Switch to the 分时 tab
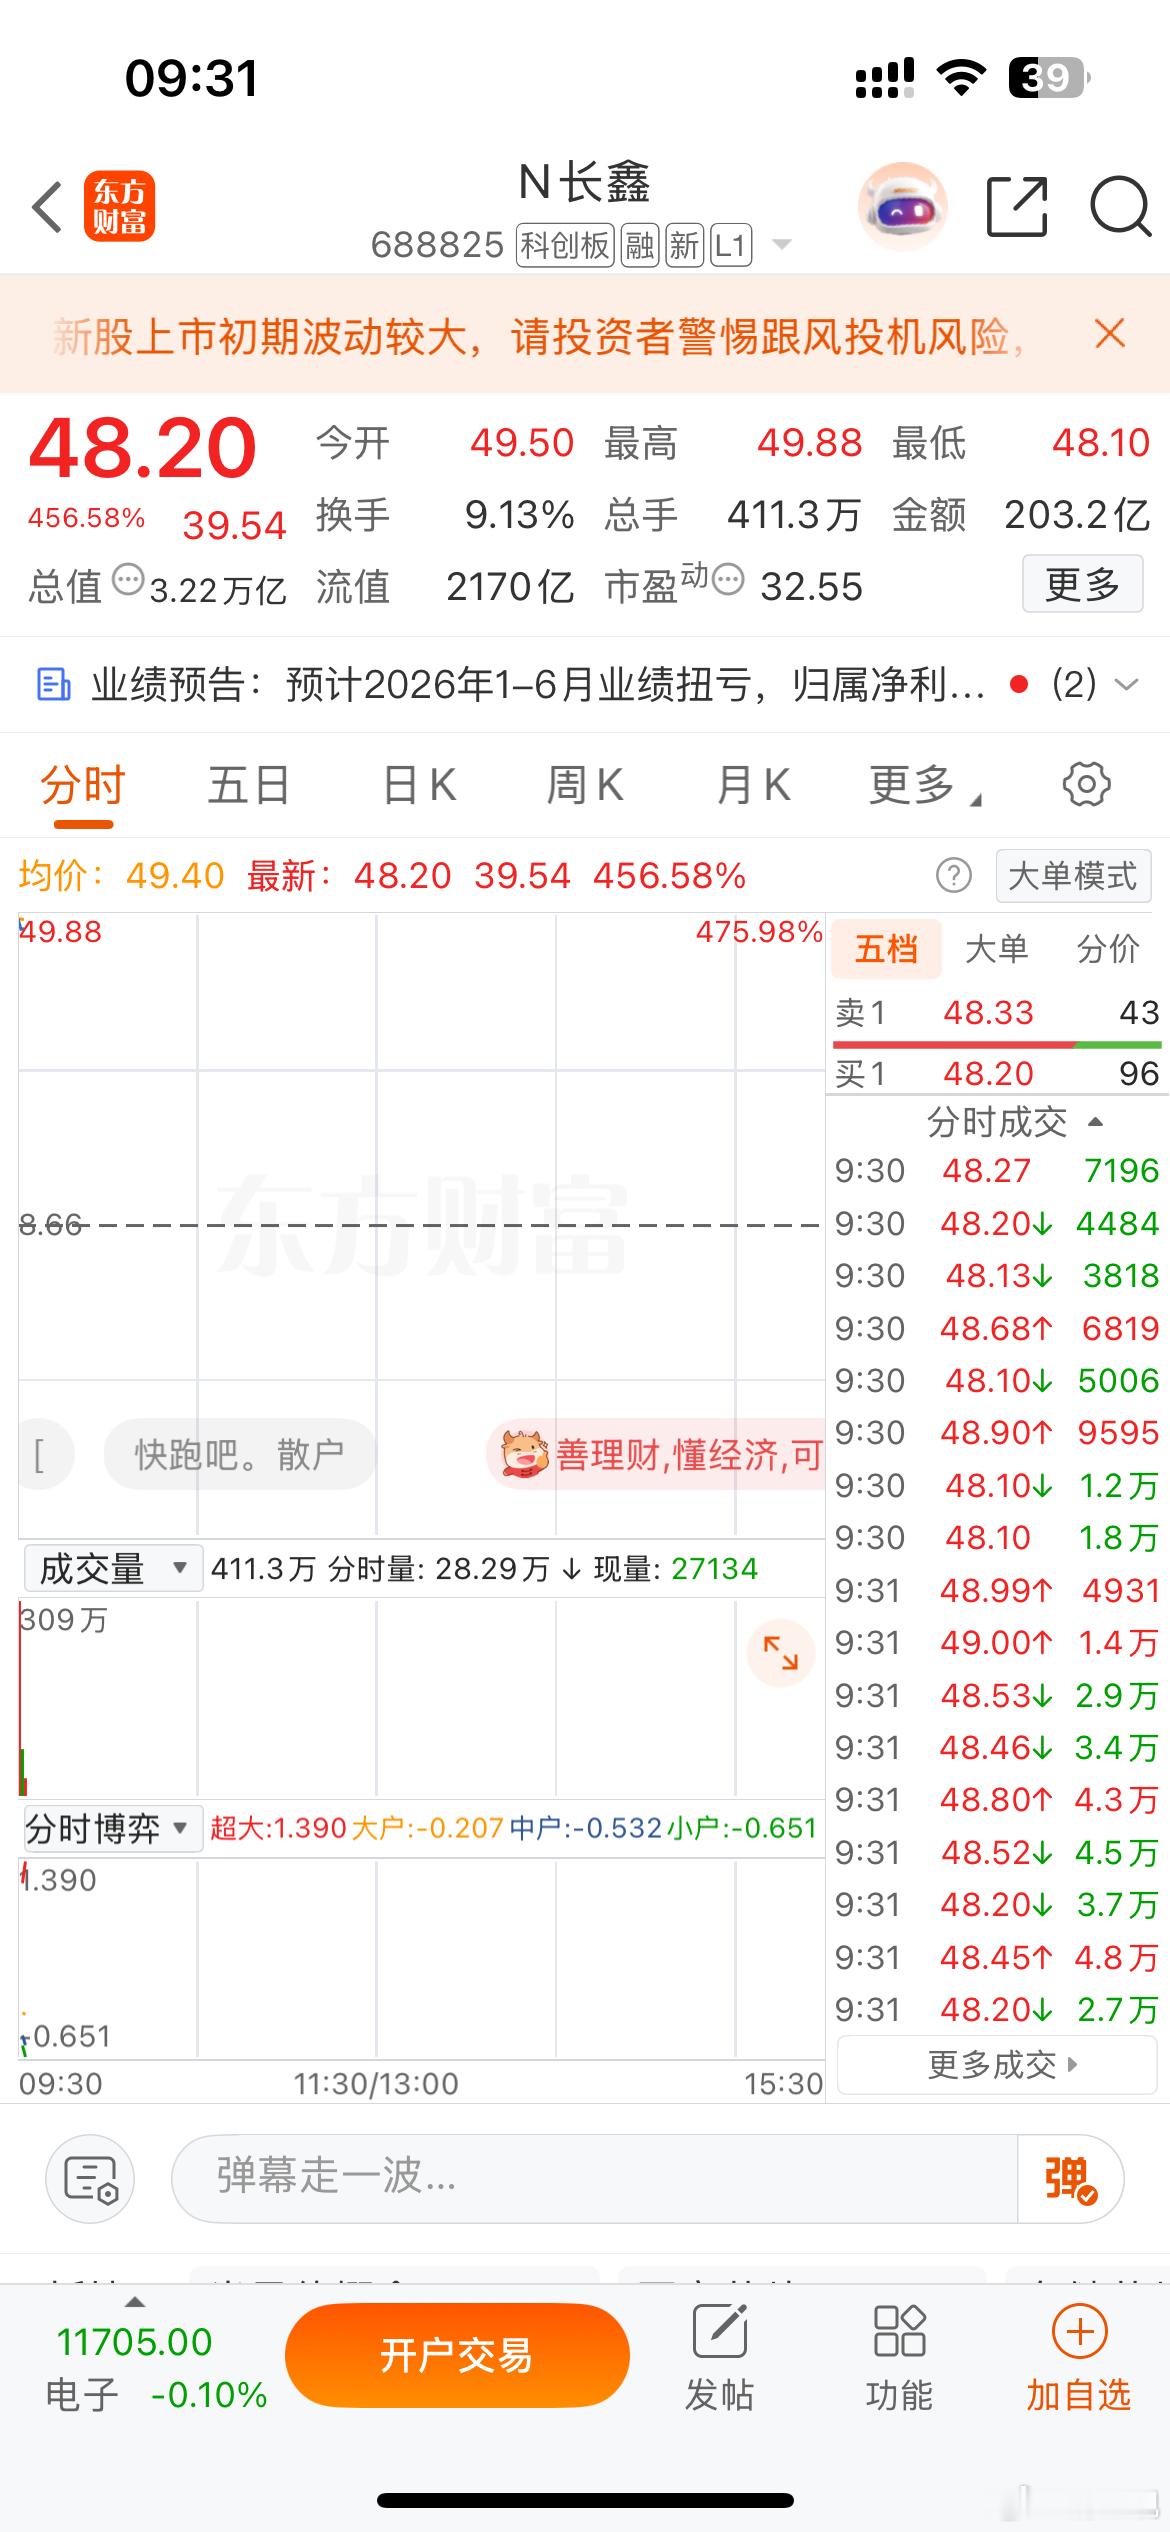Viewport: 1170px width, 2532px height. pyautogui.click(x=83, y=785)
